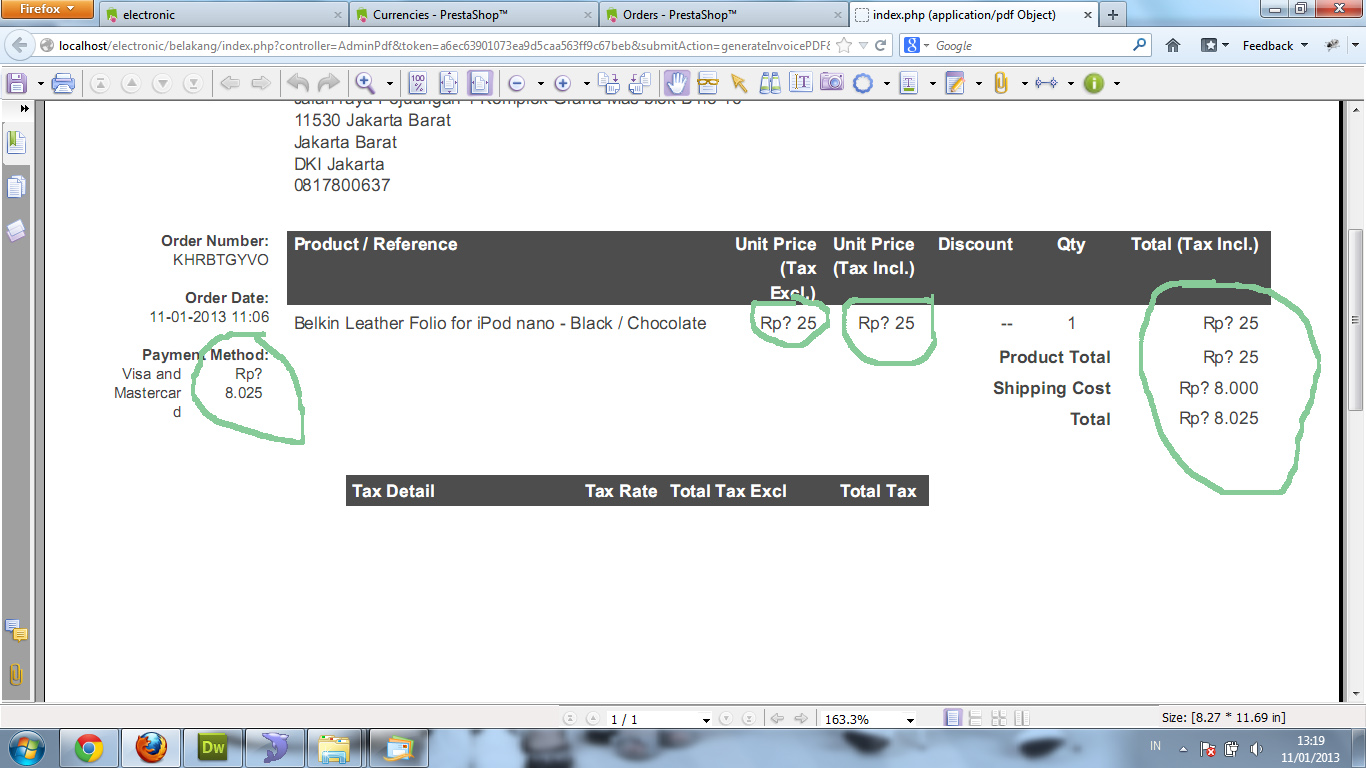
Task: Open the shape tool dropdown arrow
Action: (x=886, y=83)
